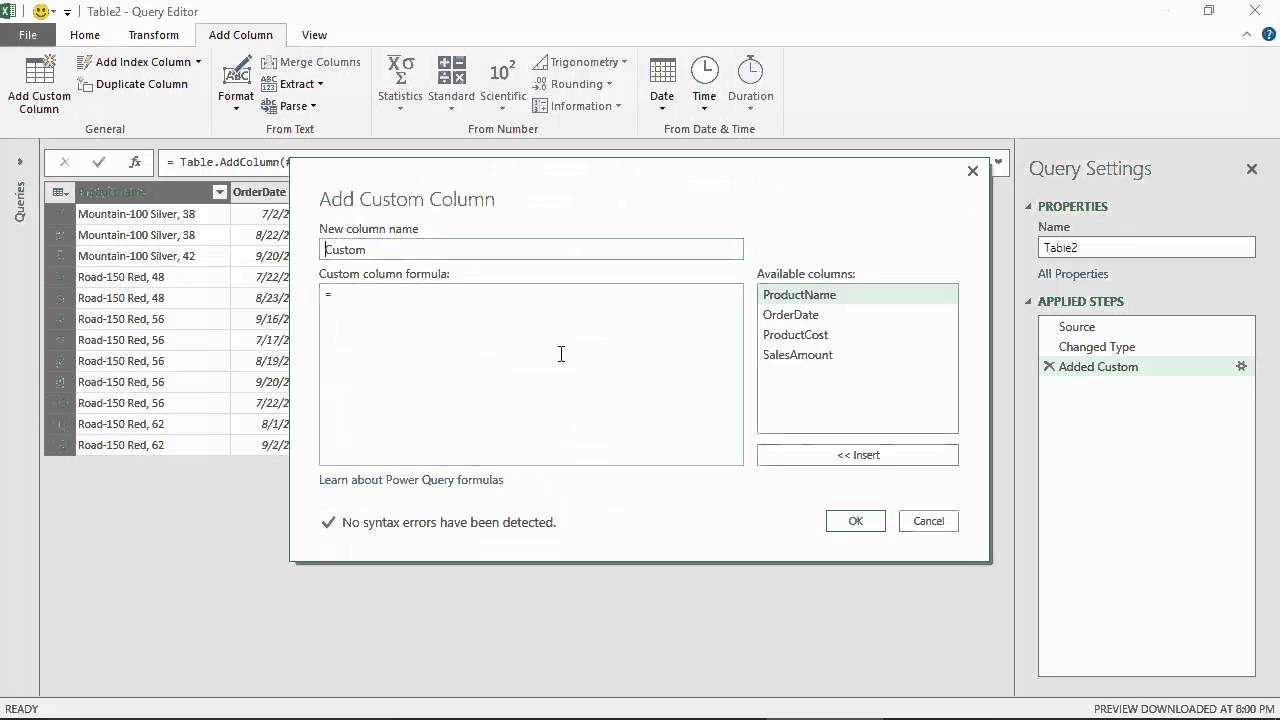Open Learn about Power Query formulas link
Image resolution: width=1280 pixels, height=720 pixels.
click(411, 480)
